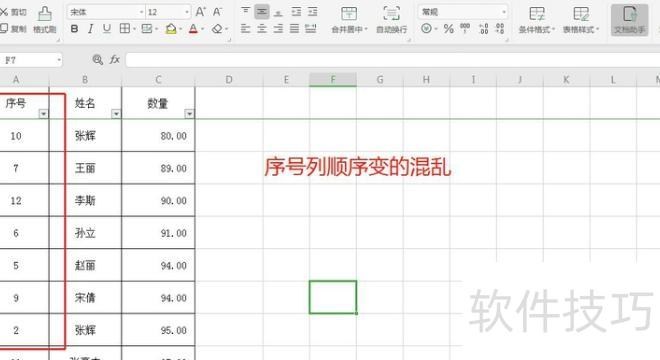Click Document Assistant (文档助手) button
Viewport: 660px width, 360px height.
pyautogui.click(x=630, y=20)
